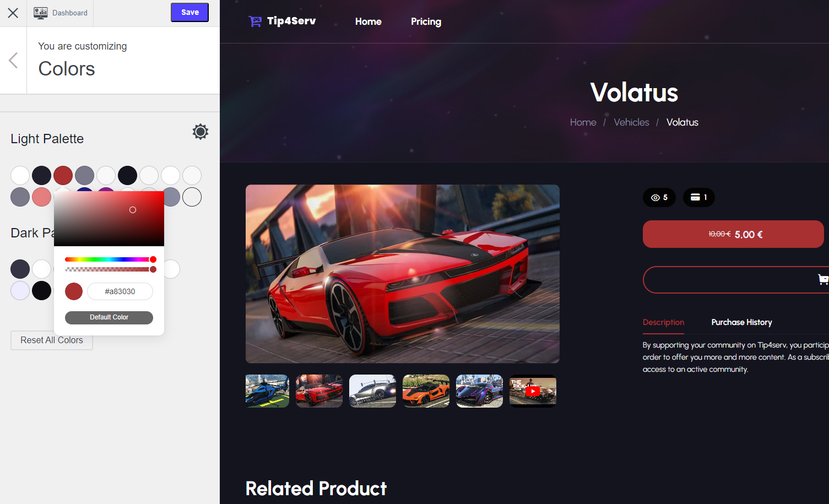Select the red swatch in Light Palette
Screen dimensions: 829x504
(x=63, y=175)
